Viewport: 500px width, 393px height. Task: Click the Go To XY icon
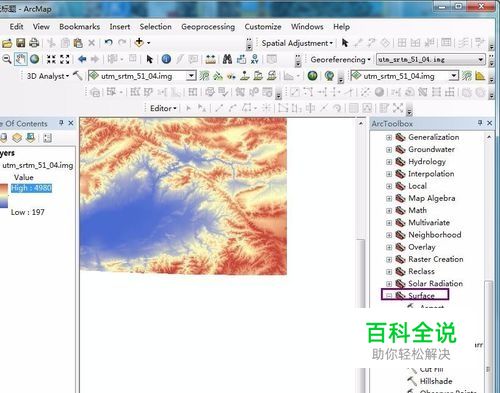[255, 59]
